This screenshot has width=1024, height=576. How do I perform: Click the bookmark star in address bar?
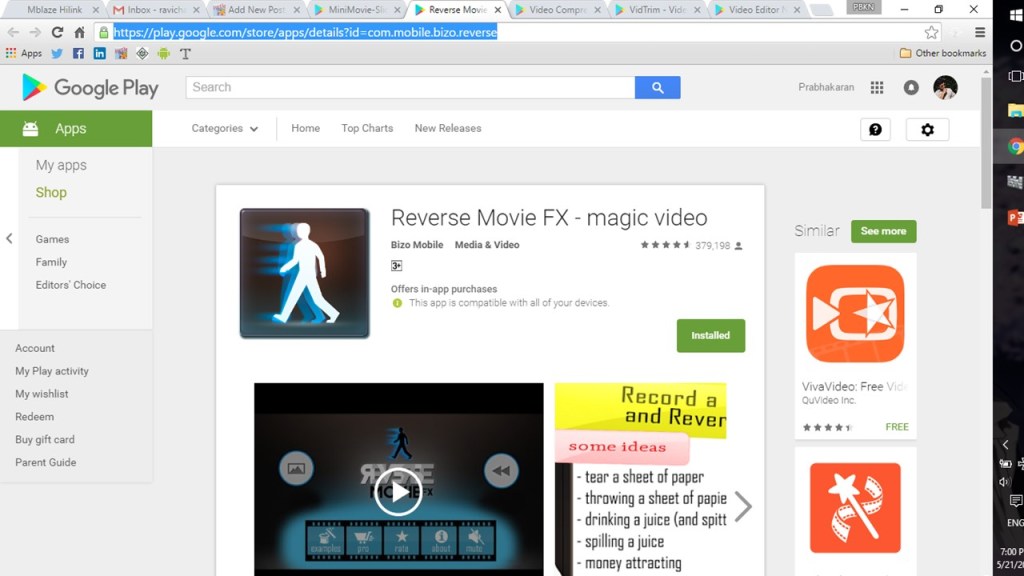point(931,32)
